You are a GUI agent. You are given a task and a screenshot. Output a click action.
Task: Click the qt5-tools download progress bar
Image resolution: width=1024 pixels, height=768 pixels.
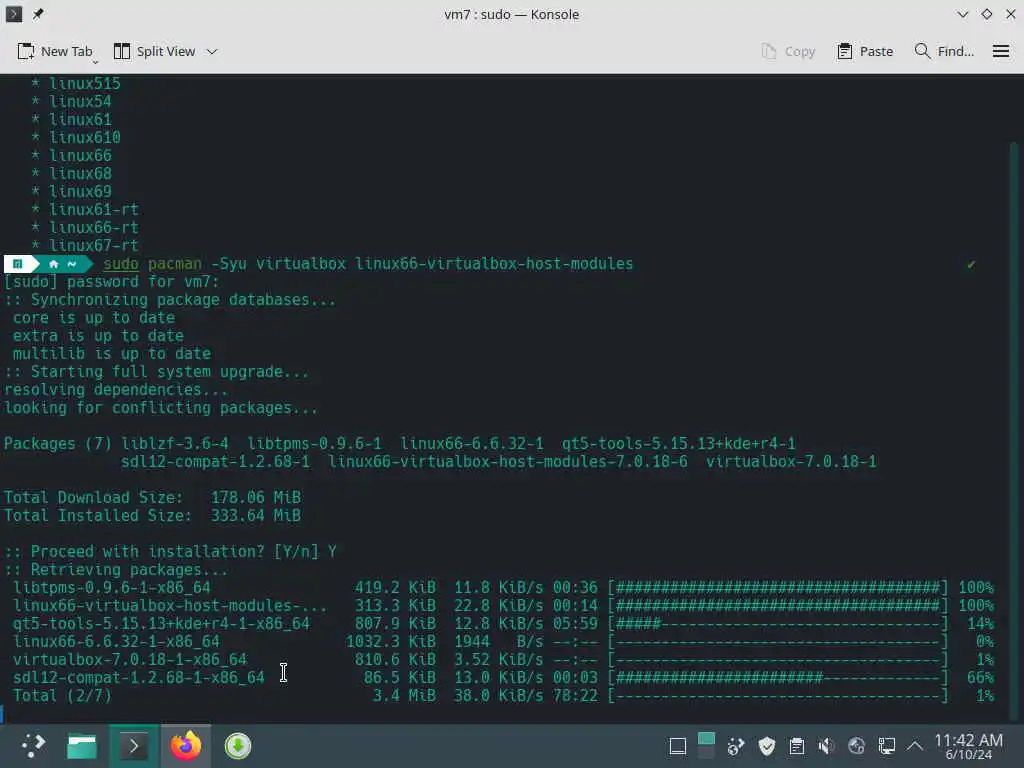[778, 624]
